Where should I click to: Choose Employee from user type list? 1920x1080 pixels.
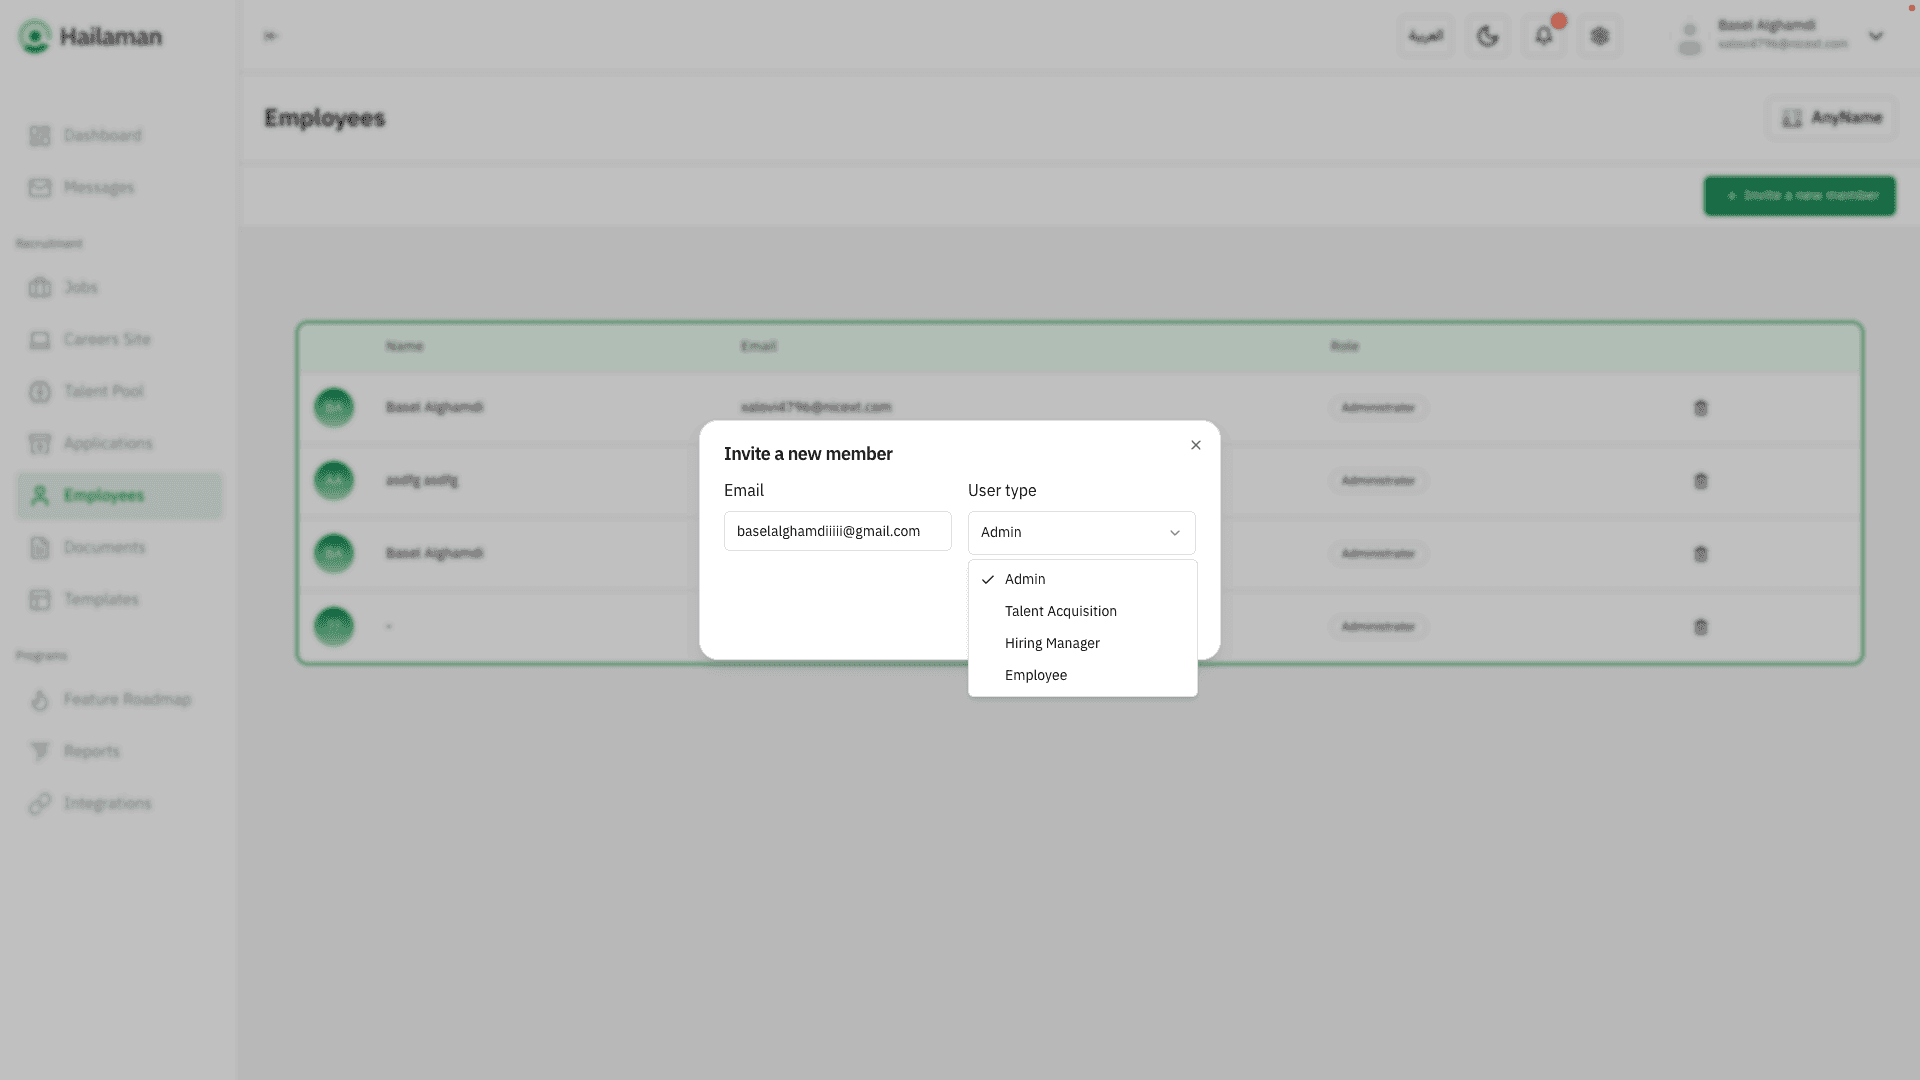pos(1035,675)
